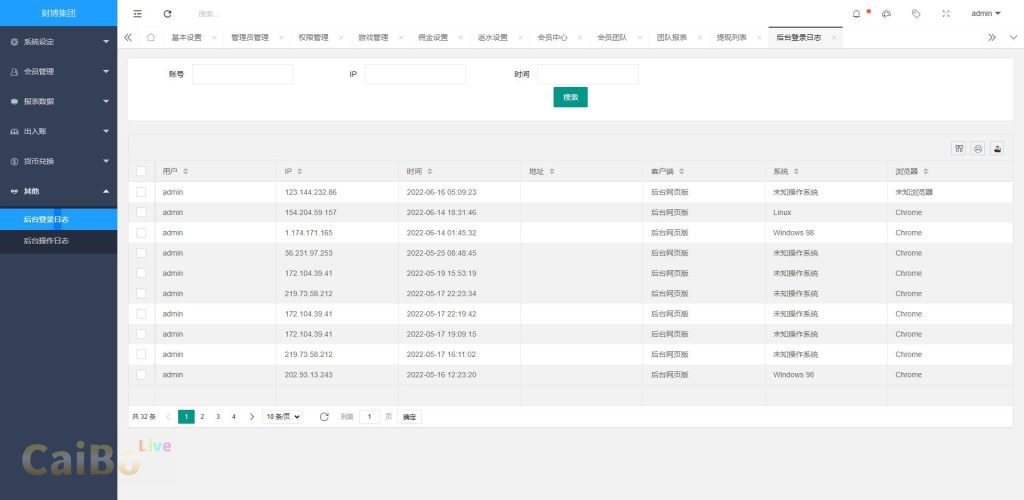Click the theme palette icon in the header
This screenshot has height=500, width=1024.
[x=886, y=13]
